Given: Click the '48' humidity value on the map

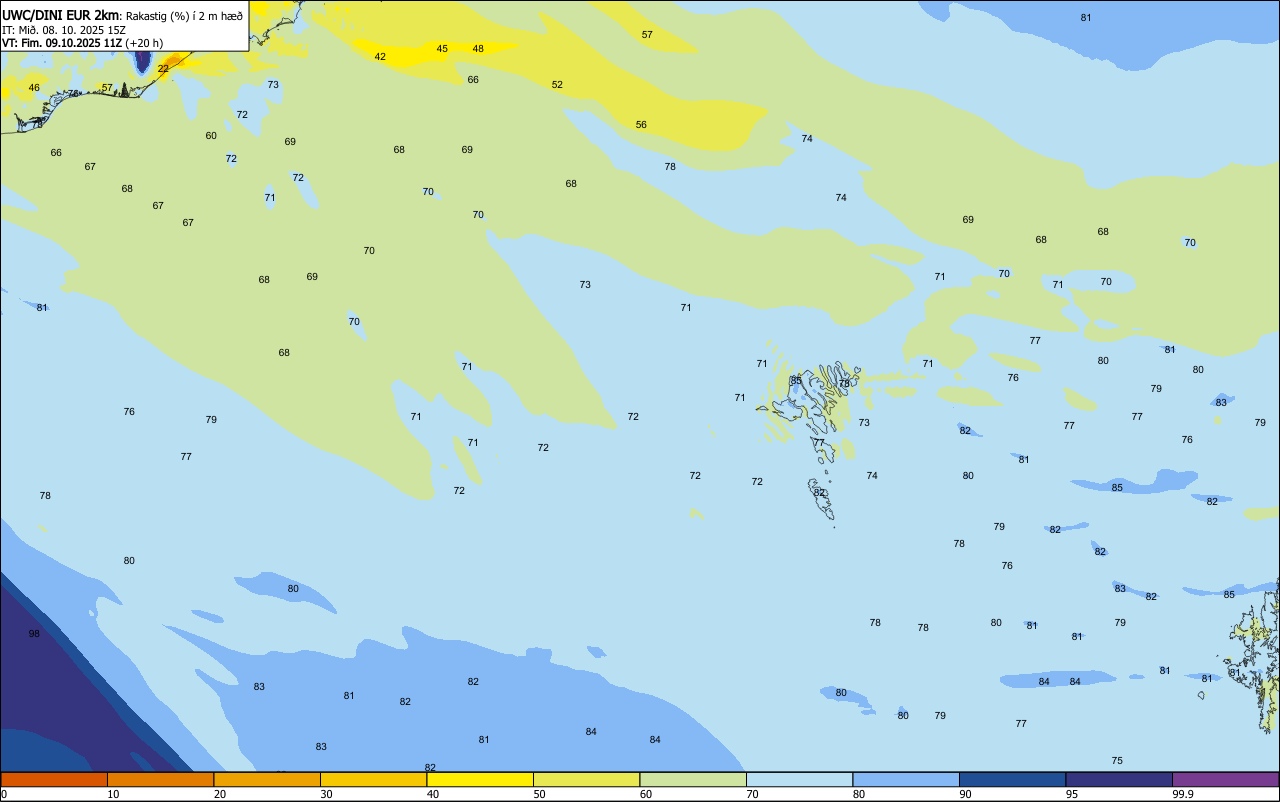Looking at the screenshot, I should (x=478, y=49).
